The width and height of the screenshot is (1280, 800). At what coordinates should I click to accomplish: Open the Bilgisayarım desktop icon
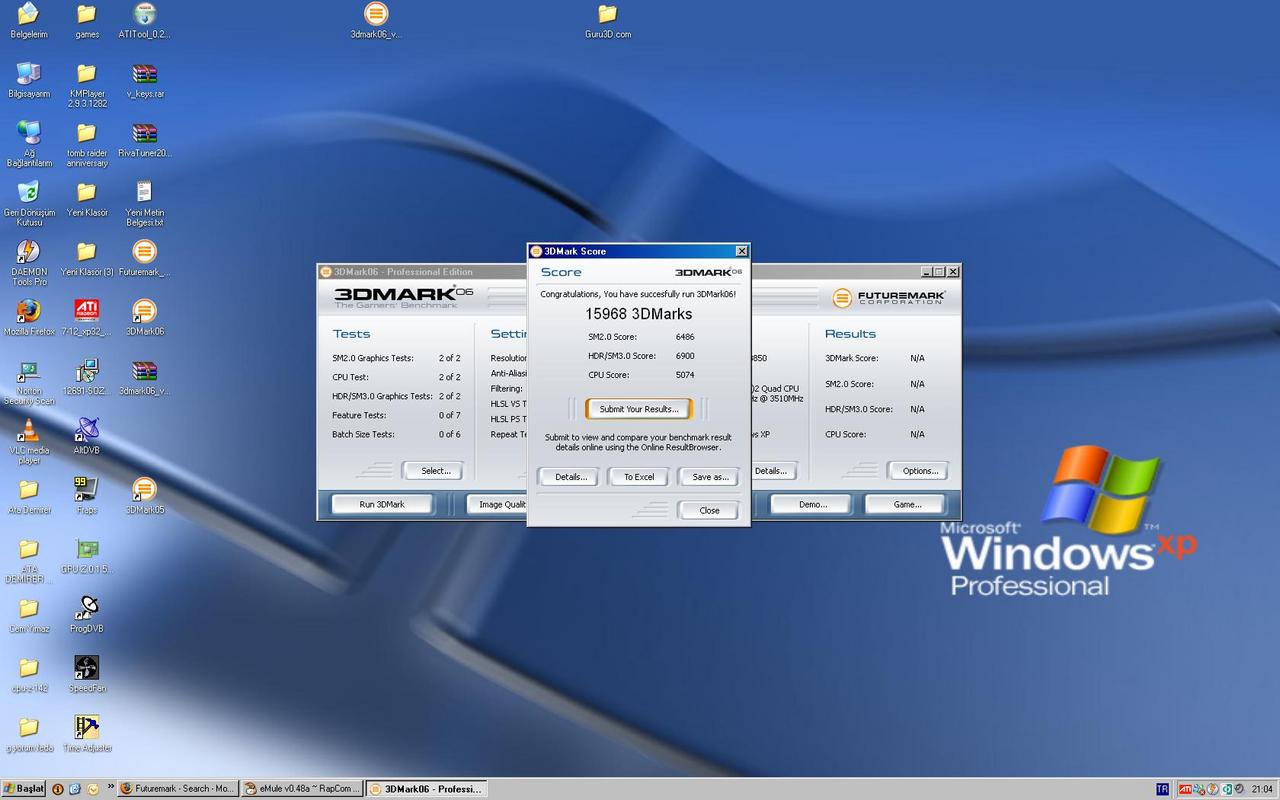pyautogui.click(x=29, y=80)
